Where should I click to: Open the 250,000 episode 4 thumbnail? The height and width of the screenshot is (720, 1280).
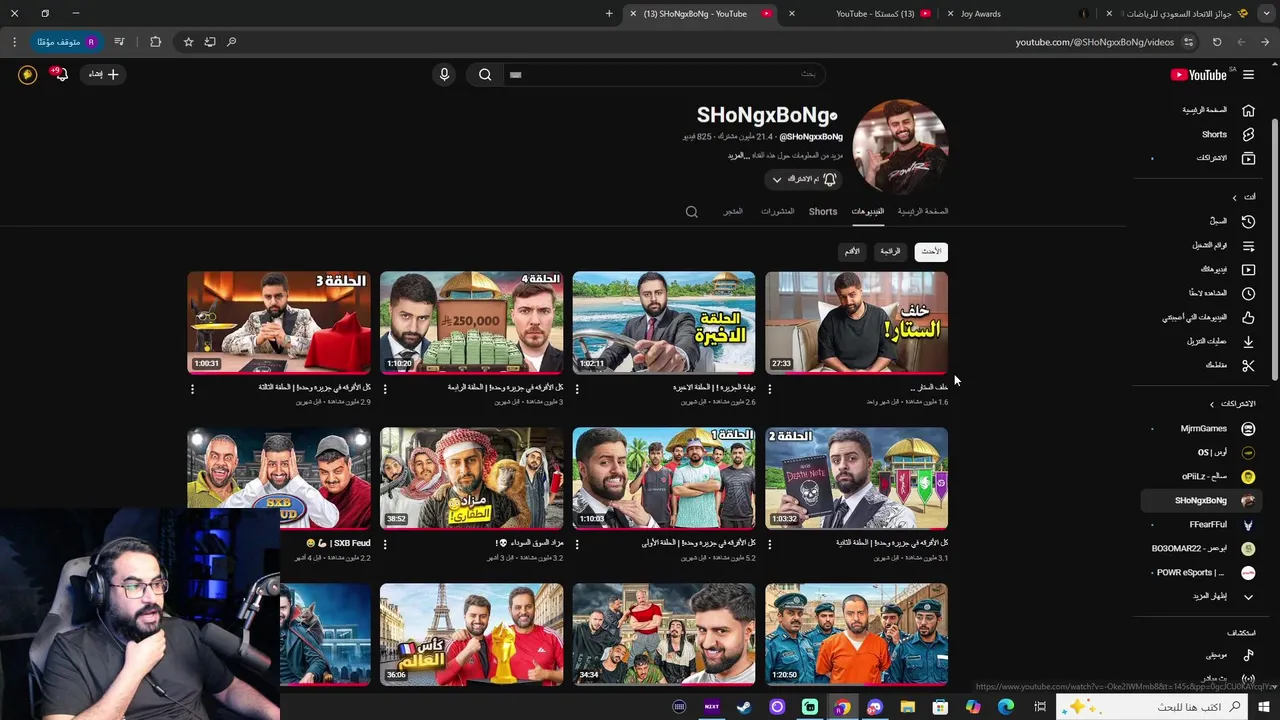point(471,322)
